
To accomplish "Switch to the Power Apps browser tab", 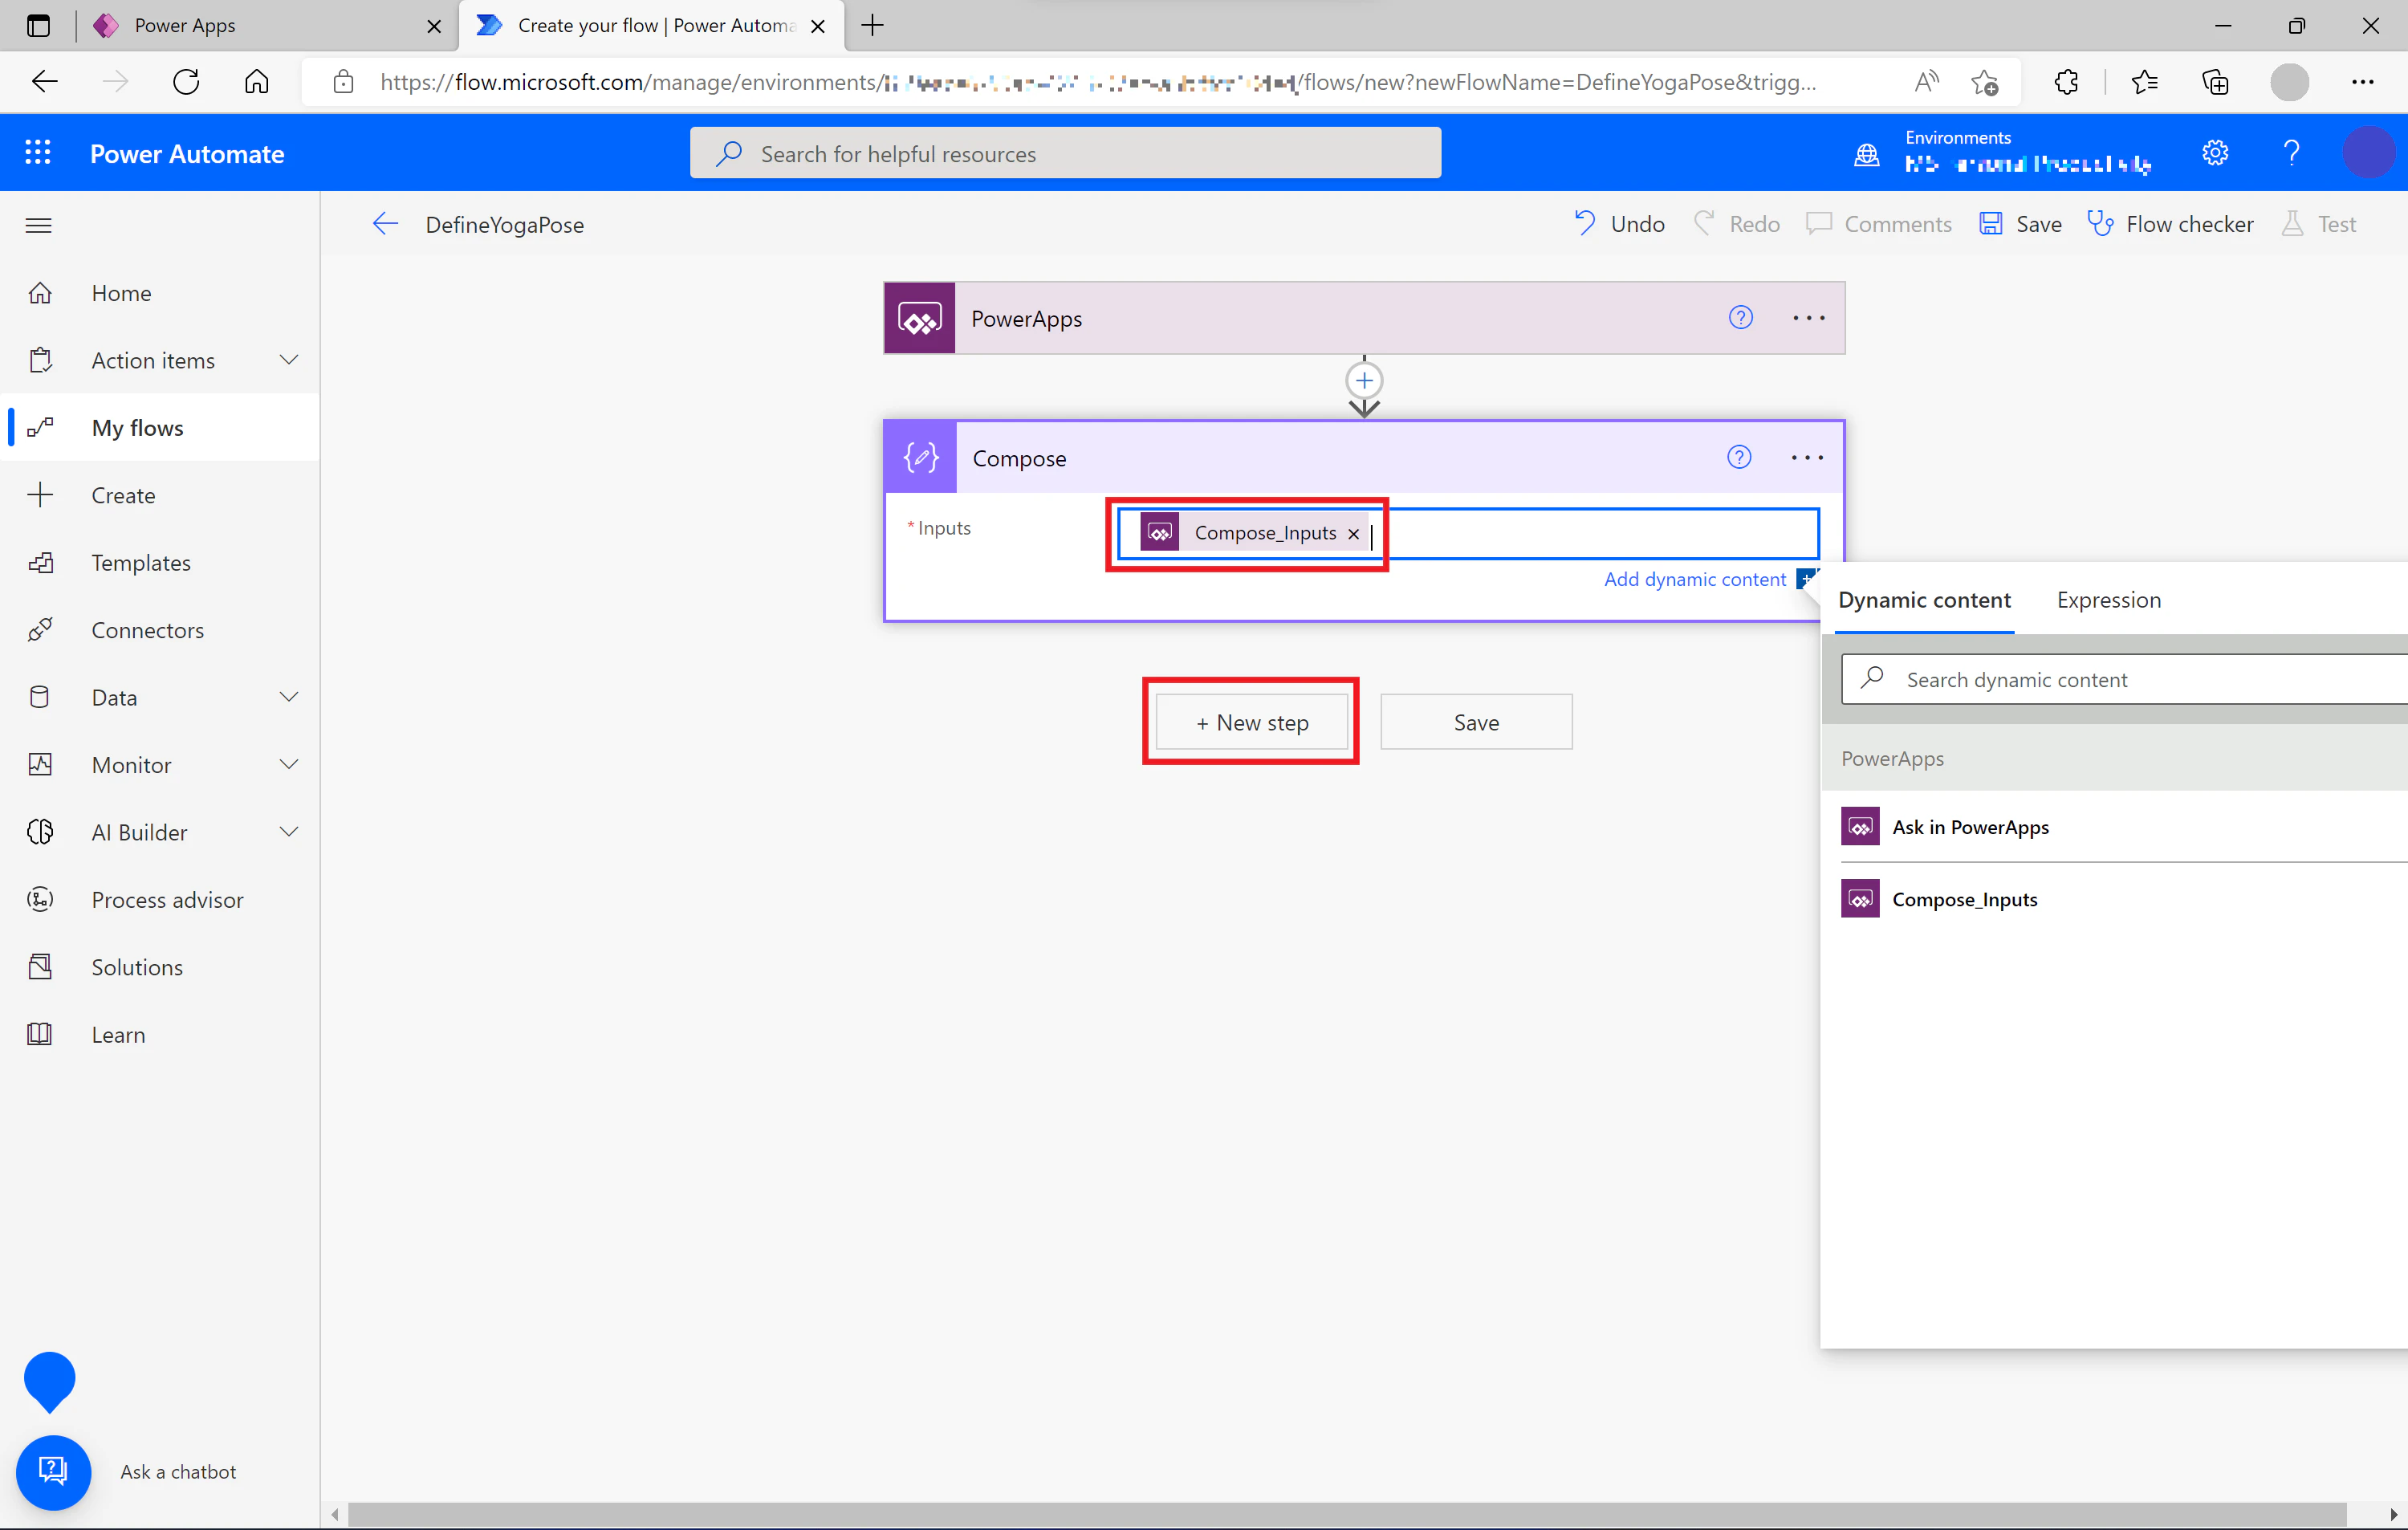I will (x=262, y=26).
